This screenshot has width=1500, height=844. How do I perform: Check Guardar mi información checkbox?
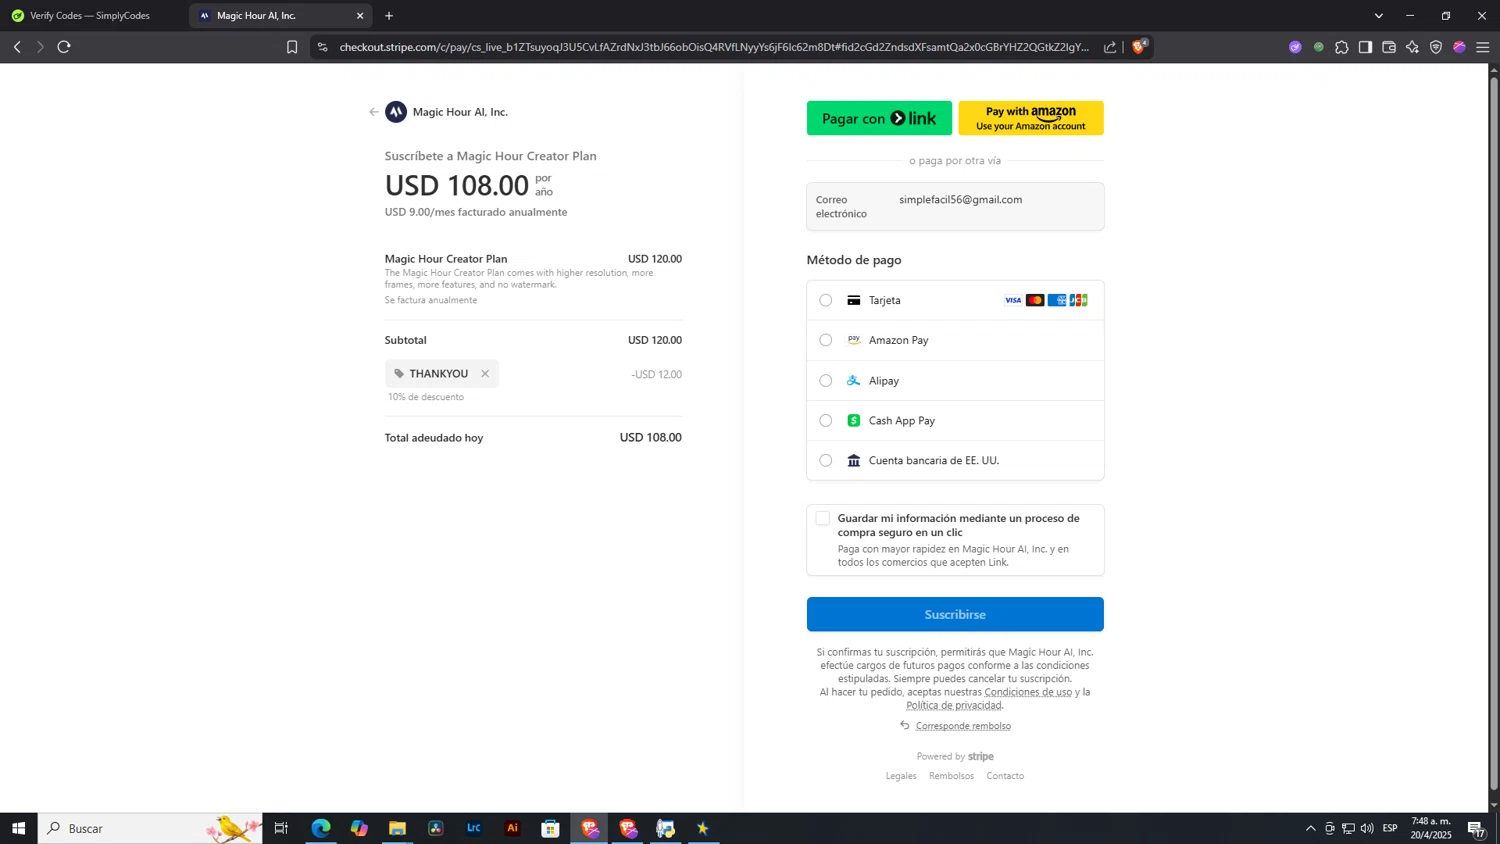coord(822,518)
